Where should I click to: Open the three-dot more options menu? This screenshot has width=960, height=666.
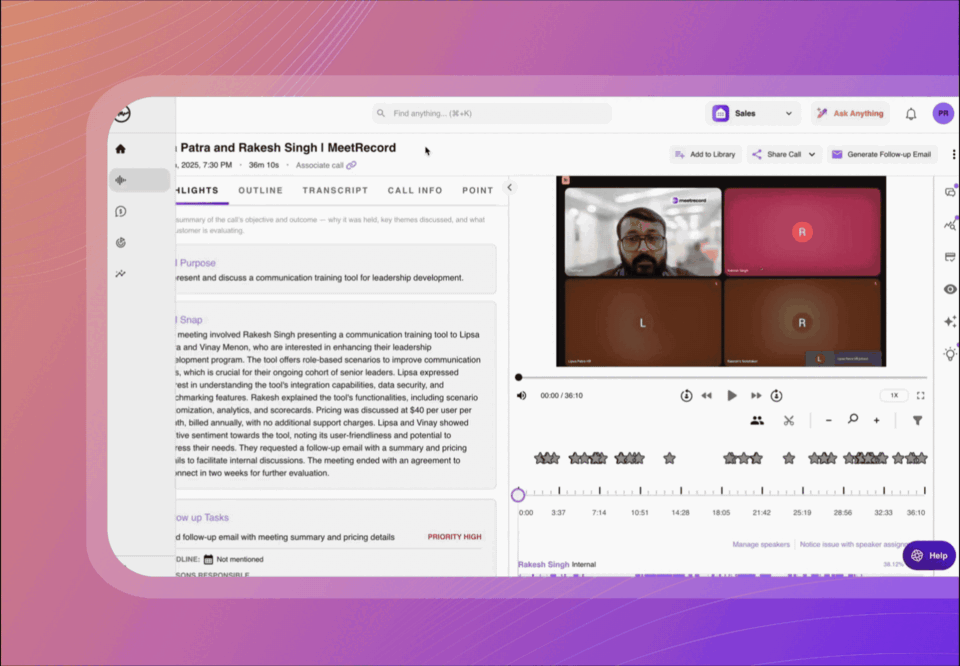click(x=953, y=155)
